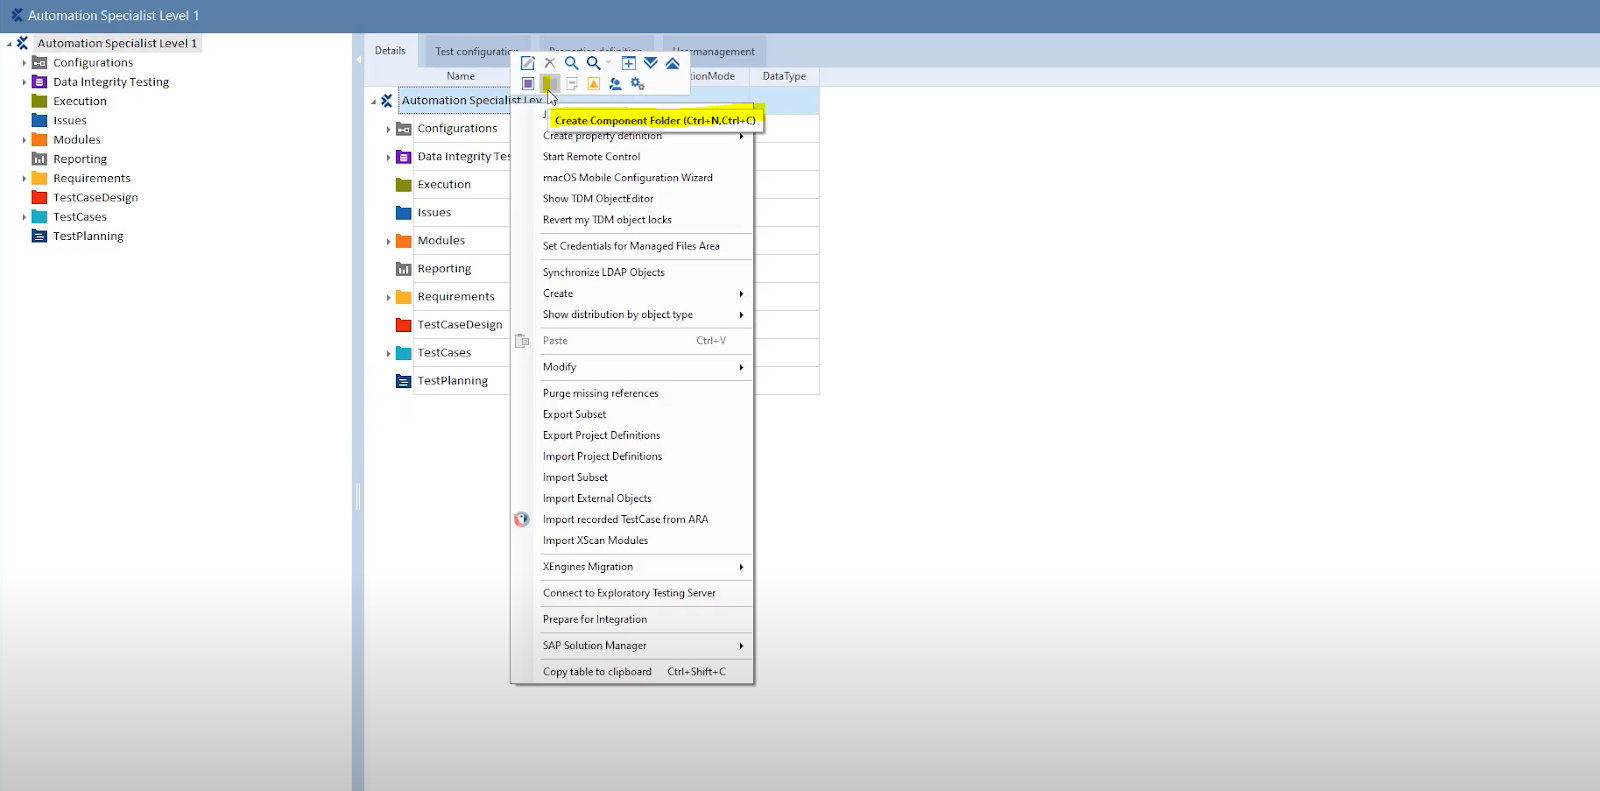Open Show distribution by object type submenu

[644, 315]
